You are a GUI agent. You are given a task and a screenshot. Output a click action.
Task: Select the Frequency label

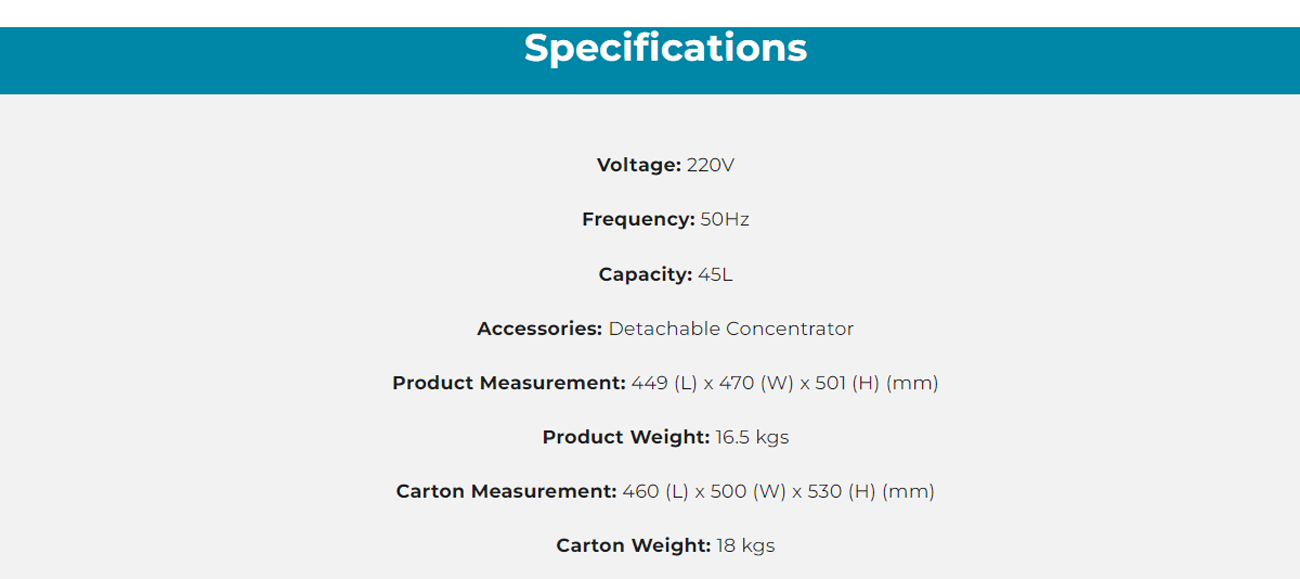coord(638,219)
